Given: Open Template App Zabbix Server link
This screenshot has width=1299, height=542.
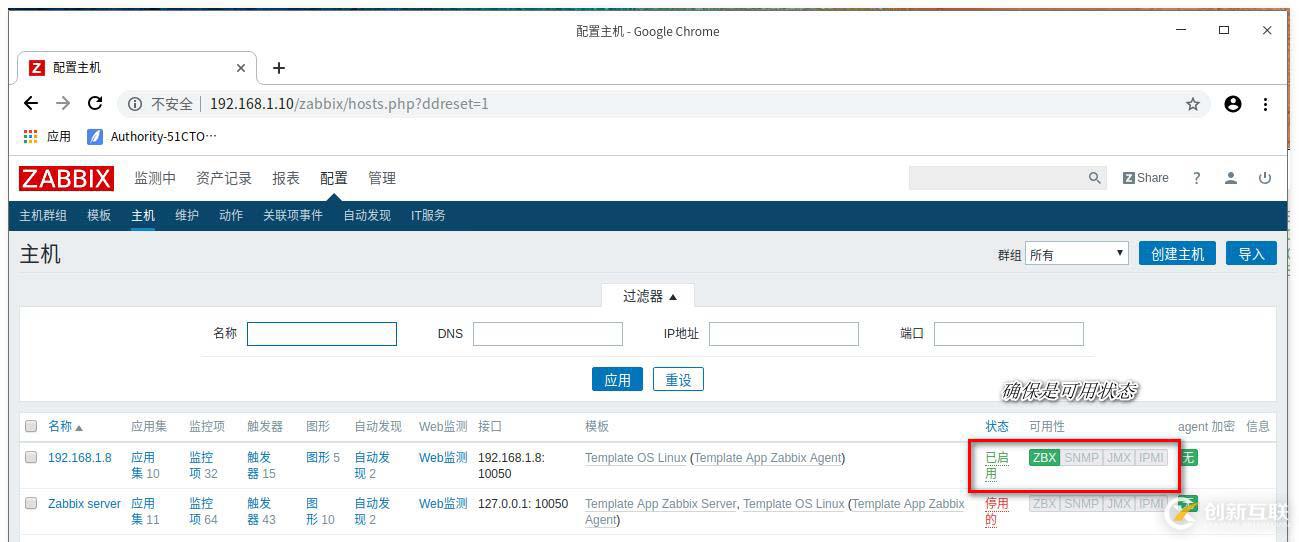Looking at the screenshot, I should click(x=660, y=504).
